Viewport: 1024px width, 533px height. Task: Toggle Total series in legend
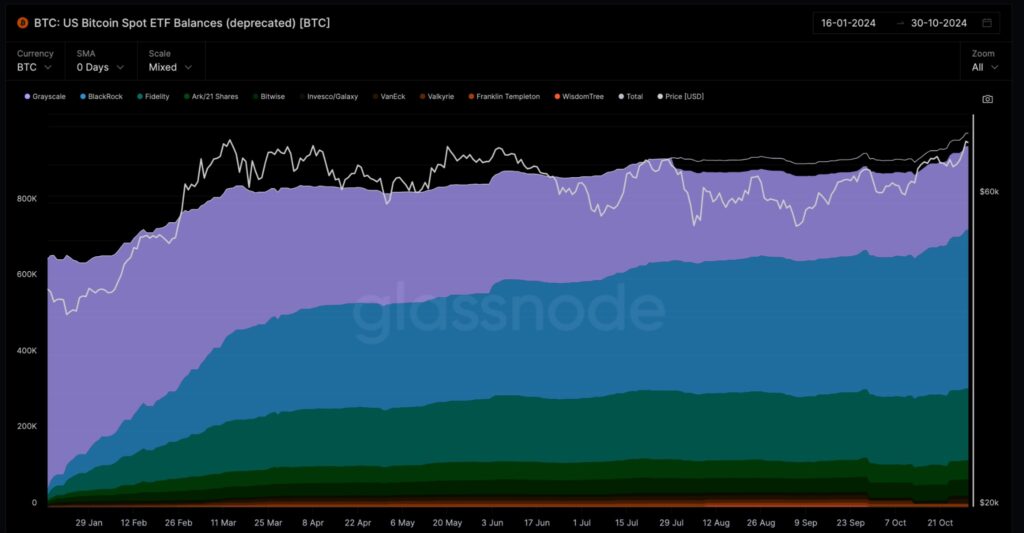[631, 97]
